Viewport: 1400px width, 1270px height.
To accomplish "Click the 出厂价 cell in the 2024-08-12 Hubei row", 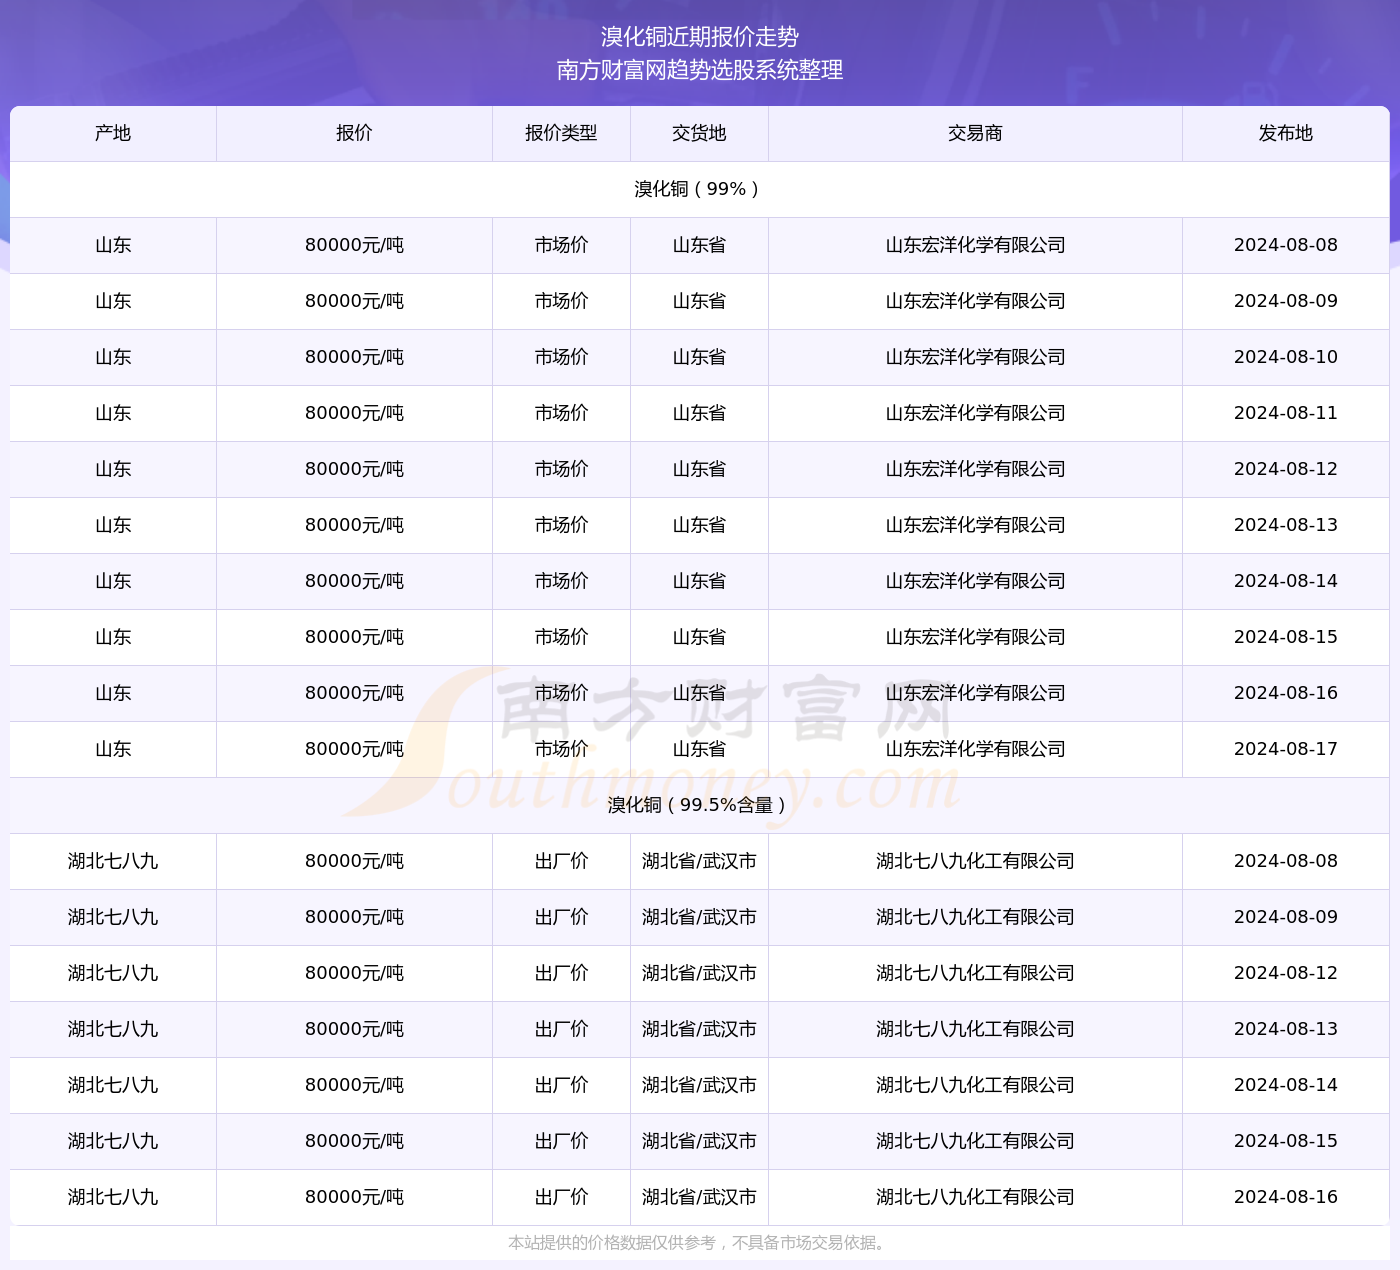I will point(561,973).
